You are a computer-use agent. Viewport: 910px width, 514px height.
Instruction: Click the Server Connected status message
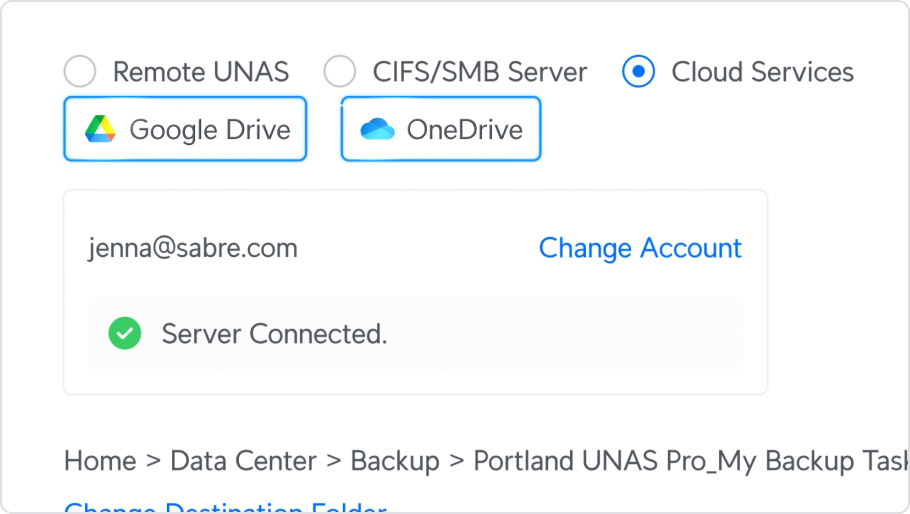pos(275,334)
